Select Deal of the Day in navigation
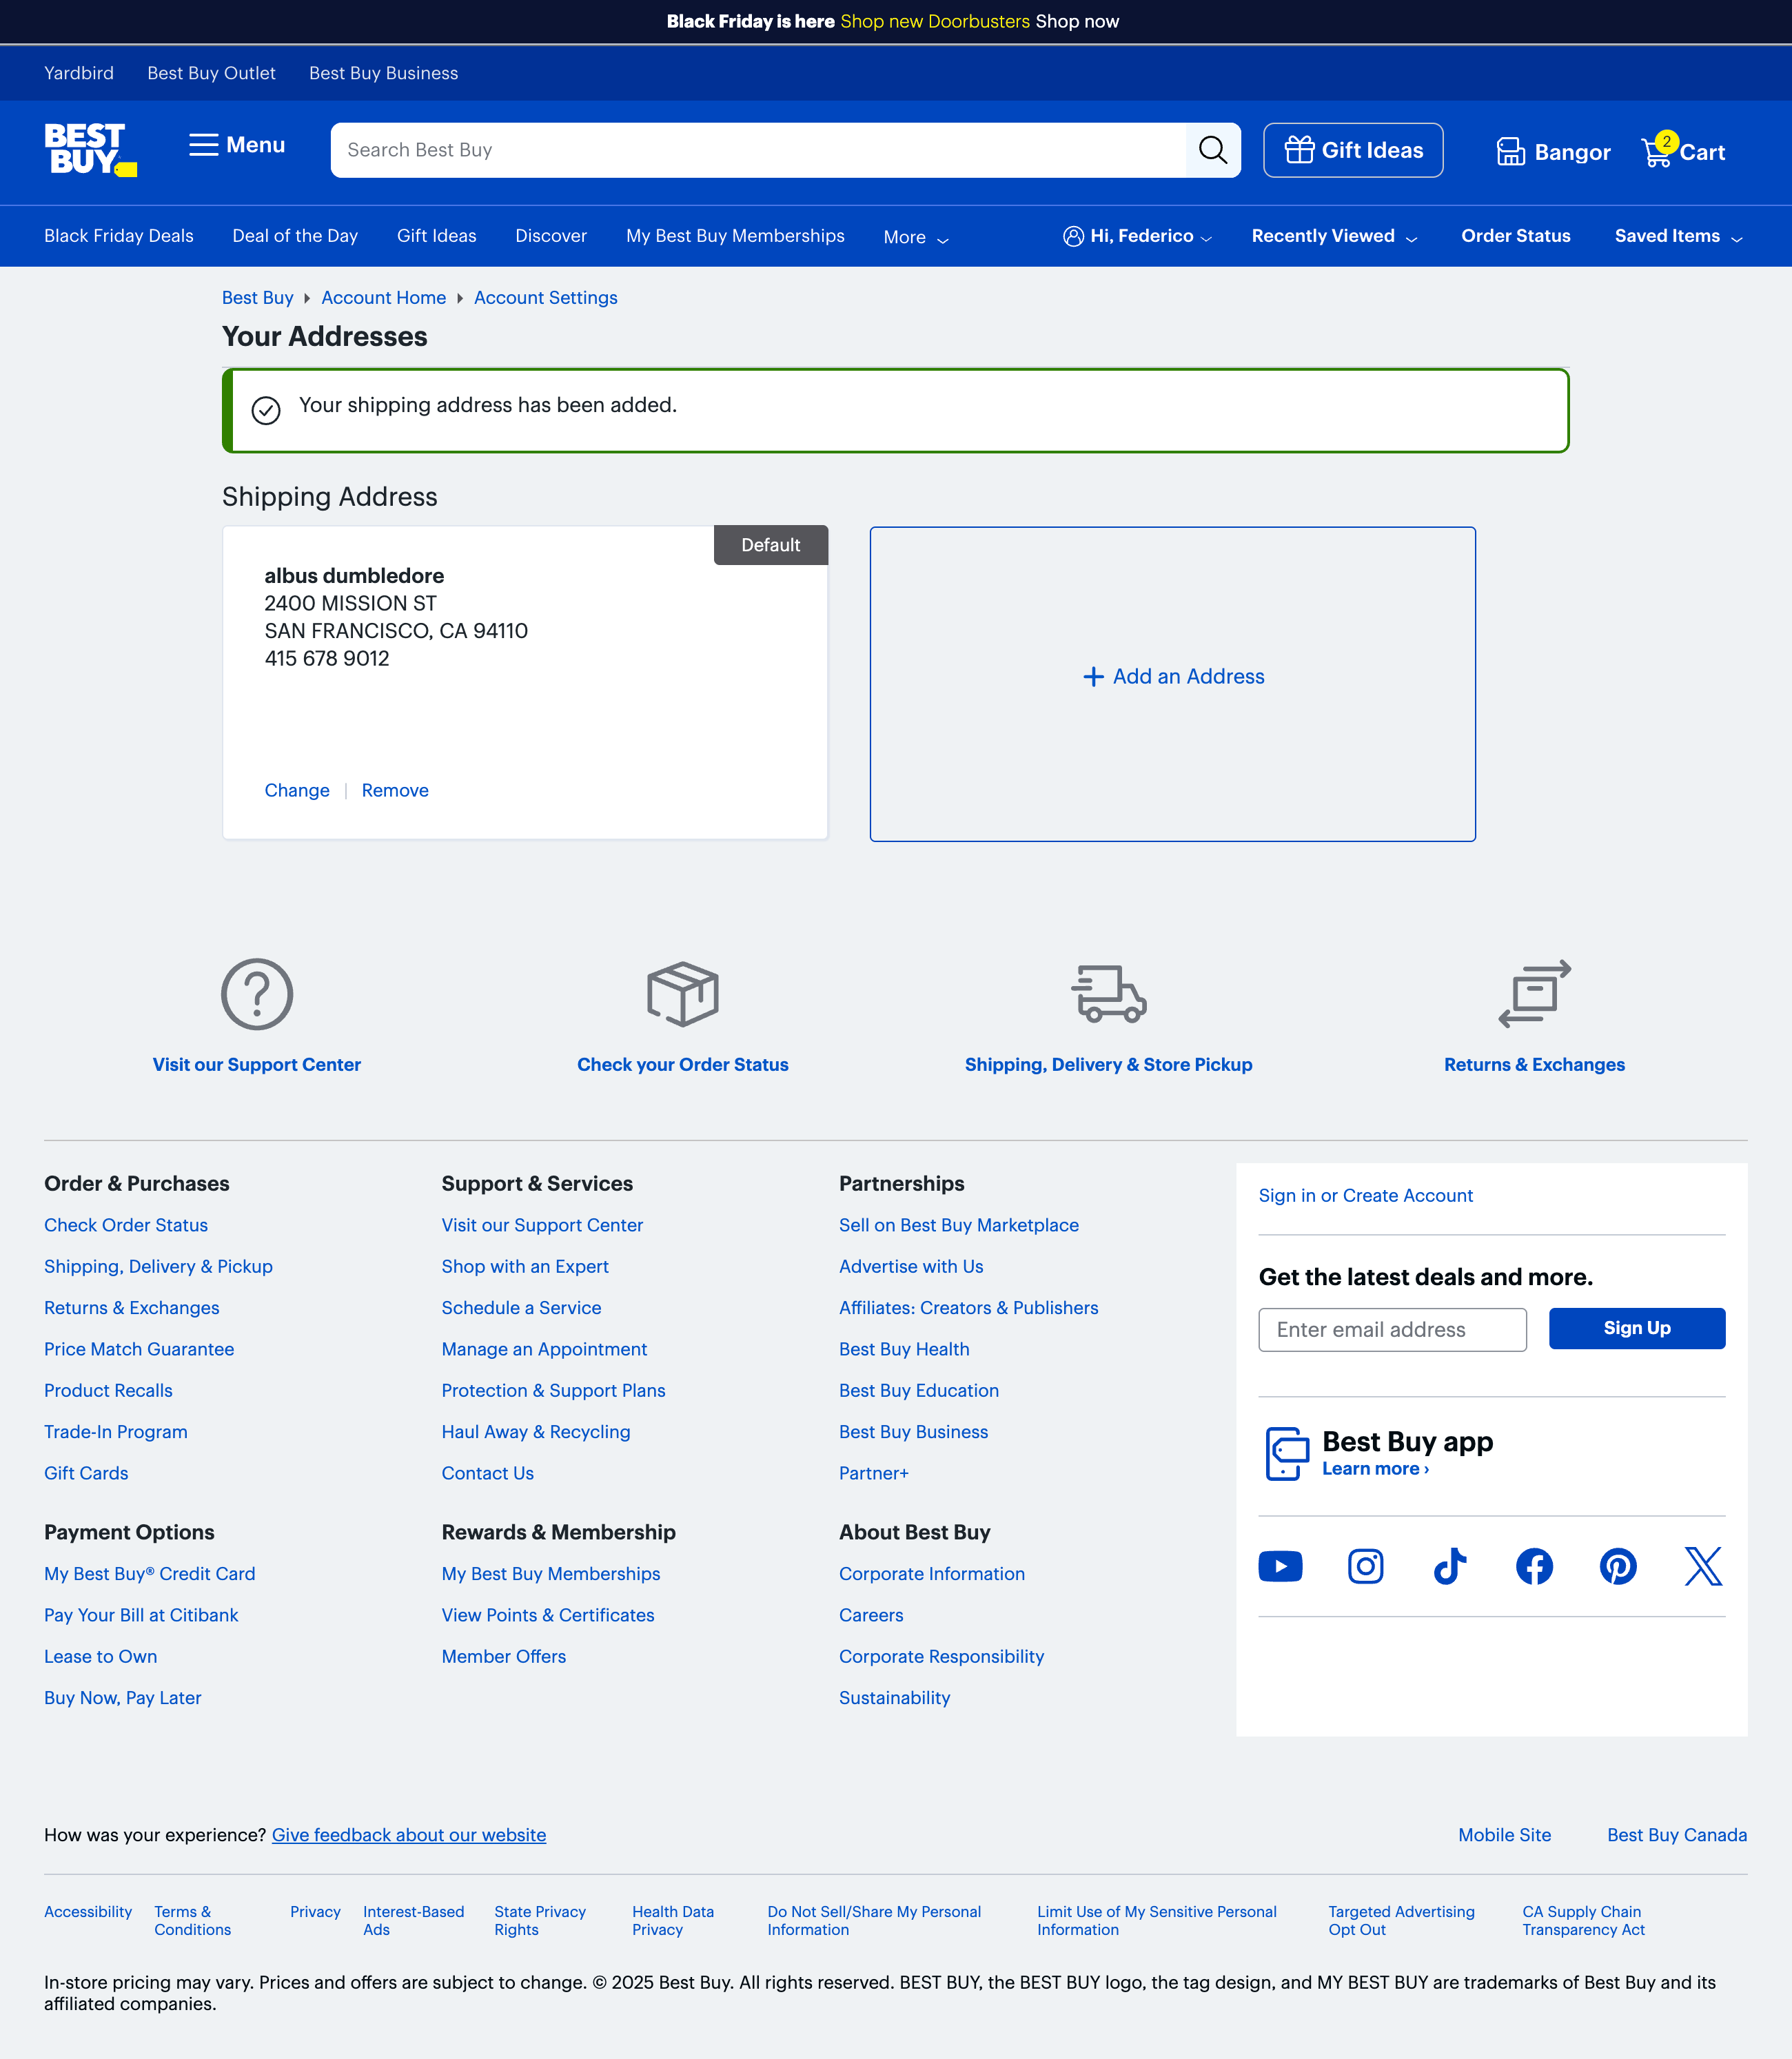 click(294, 236)
